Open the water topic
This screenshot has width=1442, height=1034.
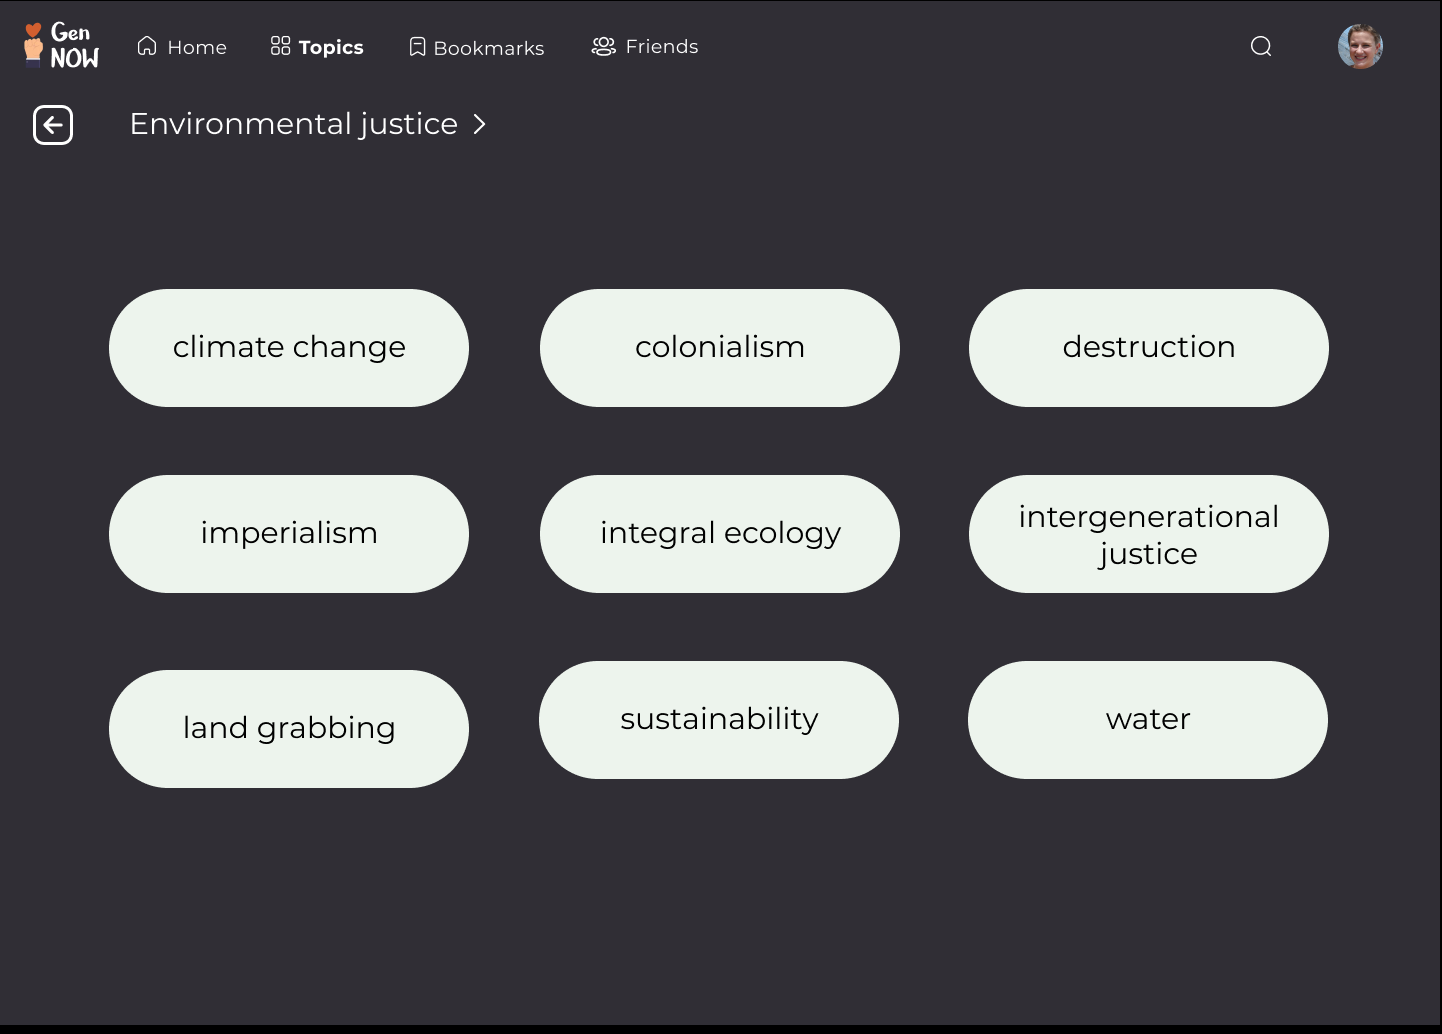(x=1148, y=720)
